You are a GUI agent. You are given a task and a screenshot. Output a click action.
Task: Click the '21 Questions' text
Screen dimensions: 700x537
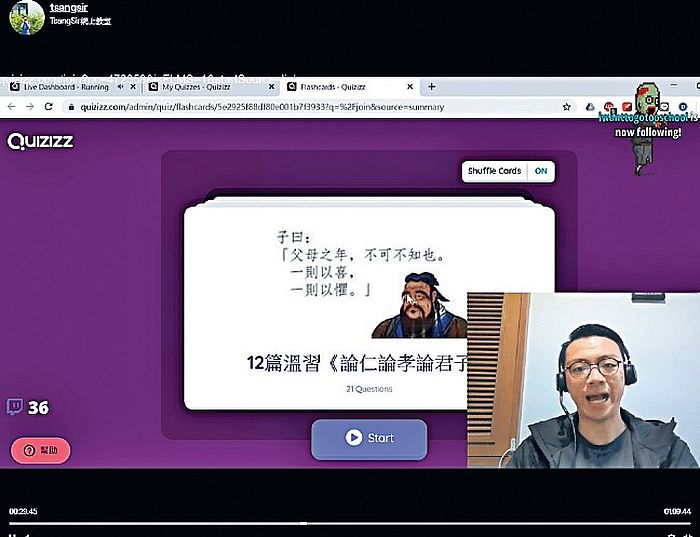pos(369,389)
